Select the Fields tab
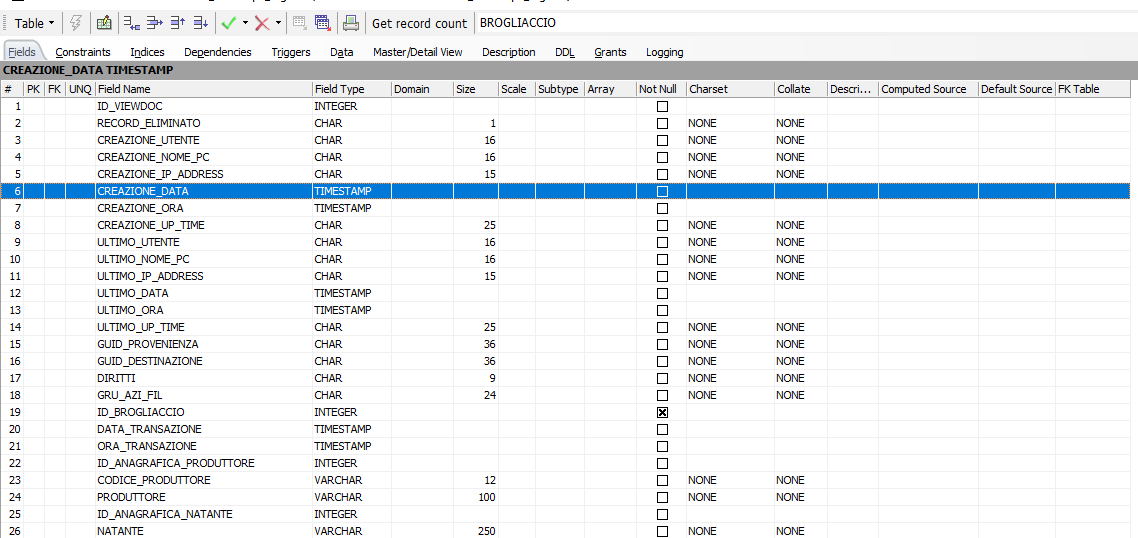Viewport: 1138px width, 538px height. tap(22, 52)
